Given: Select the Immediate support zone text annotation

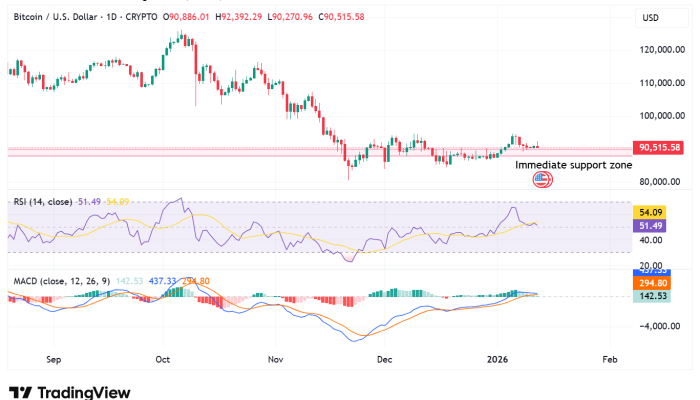Looking at the screenshot, I should click(x=573, y=163).
